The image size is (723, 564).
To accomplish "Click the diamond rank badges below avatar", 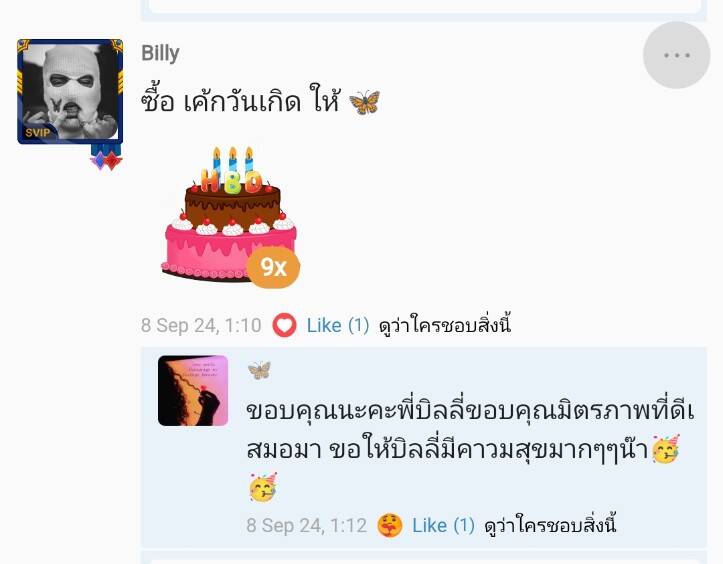I will 107,158.
